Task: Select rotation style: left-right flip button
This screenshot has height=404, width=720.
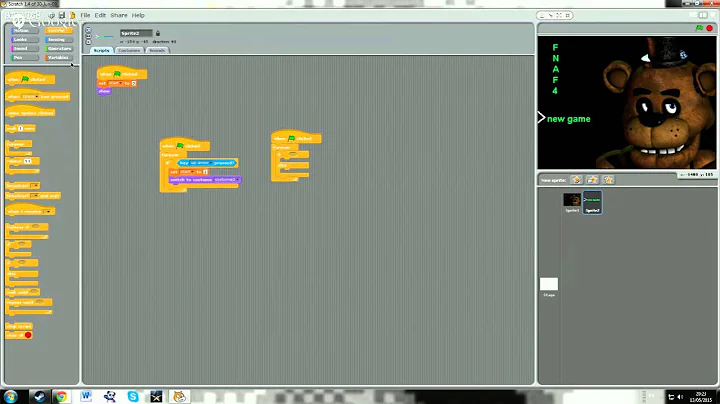Action: click(x=89, y=36)
